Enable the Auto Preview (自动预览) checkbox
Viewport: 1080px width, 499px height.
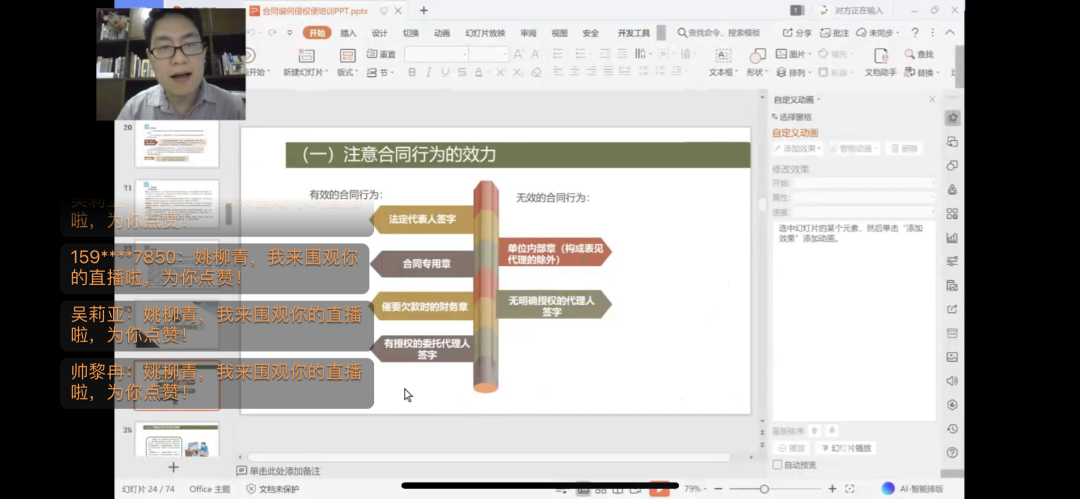coord(778,464)
